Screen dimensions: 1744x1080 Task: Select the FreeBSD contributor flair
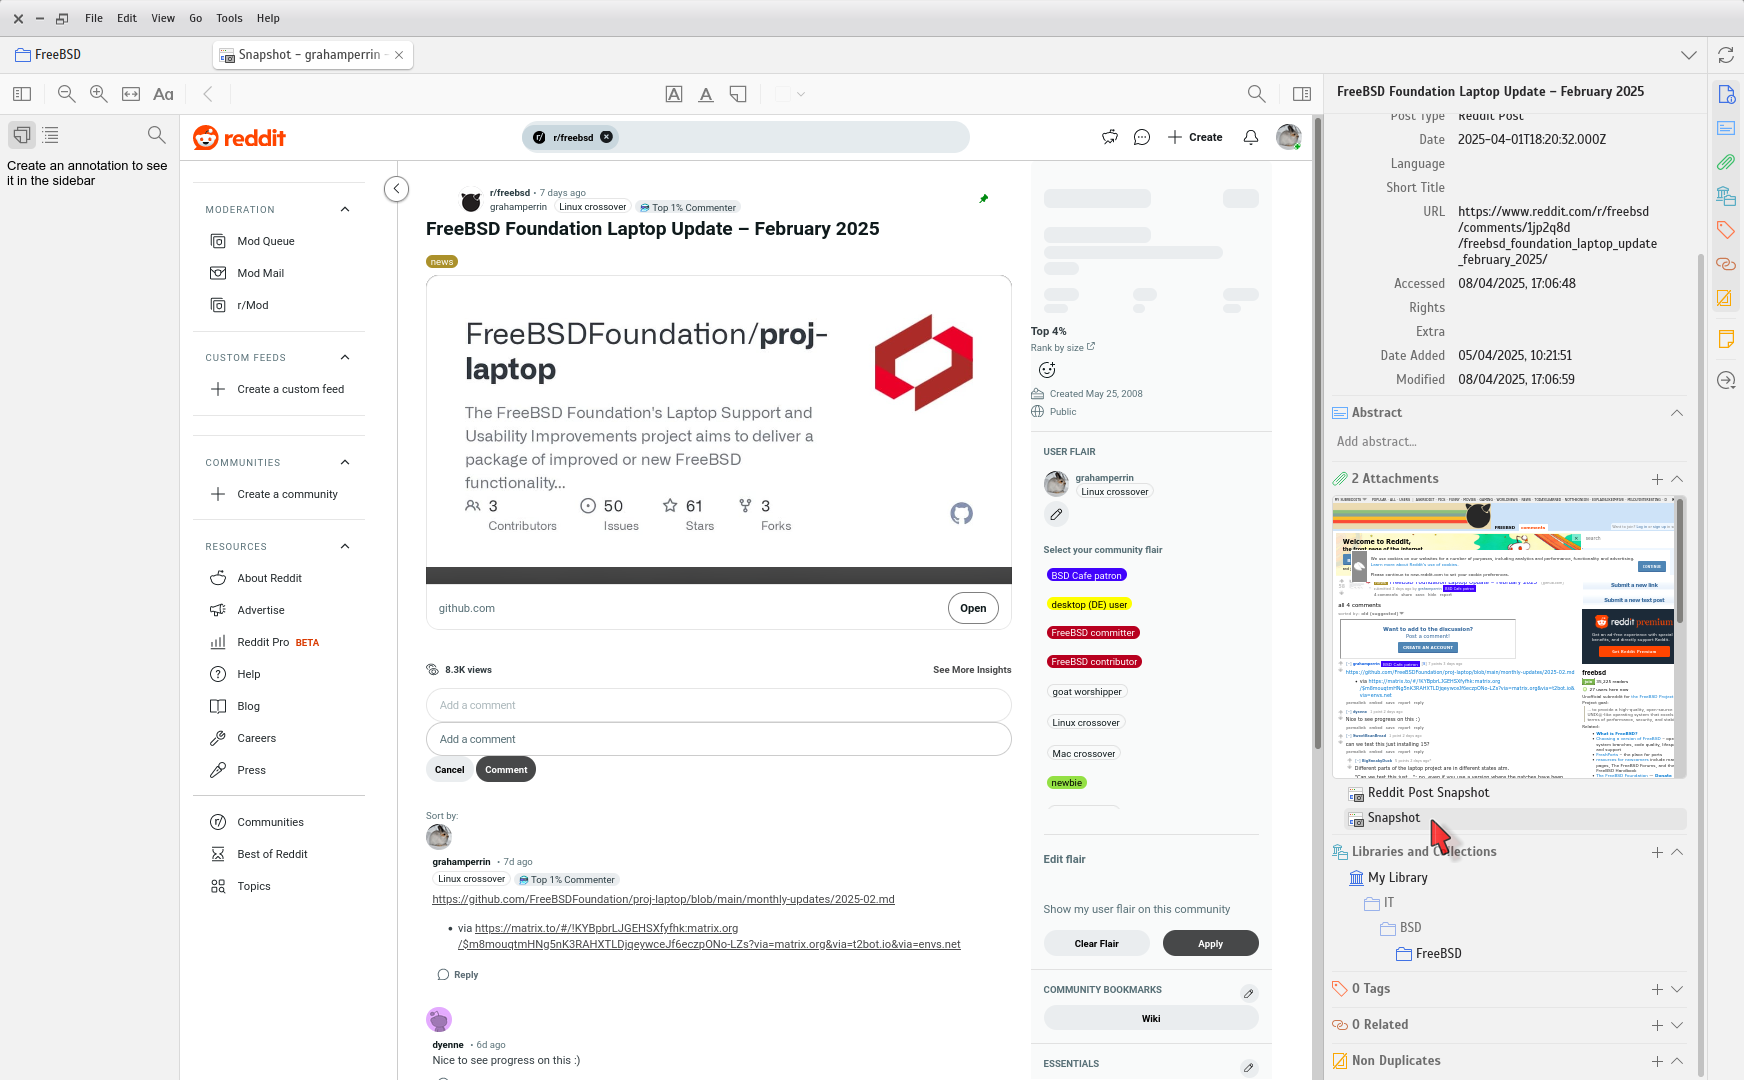[x=1094, y=661]
